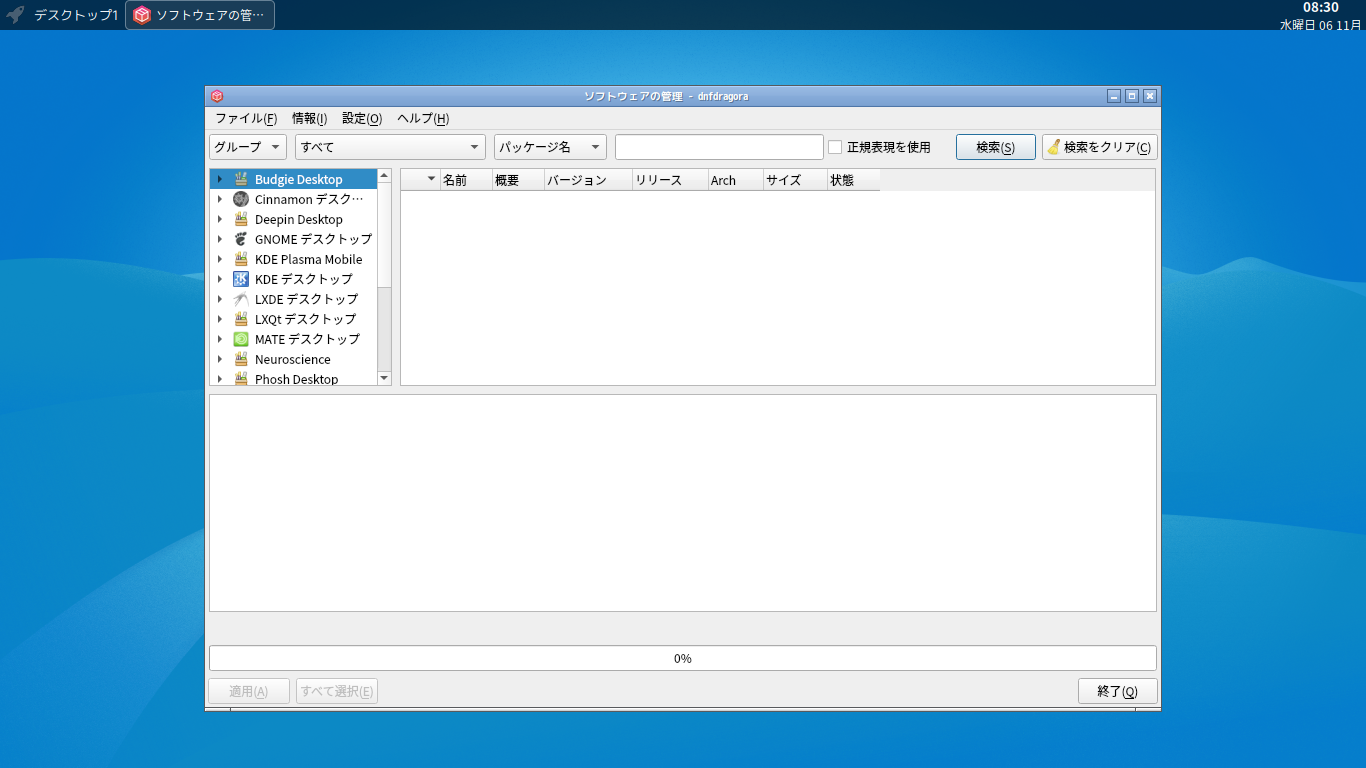1366x768 pixels.
Task: Click the 08:30 clock in the panel
Action: click(x=1320, y=8)
